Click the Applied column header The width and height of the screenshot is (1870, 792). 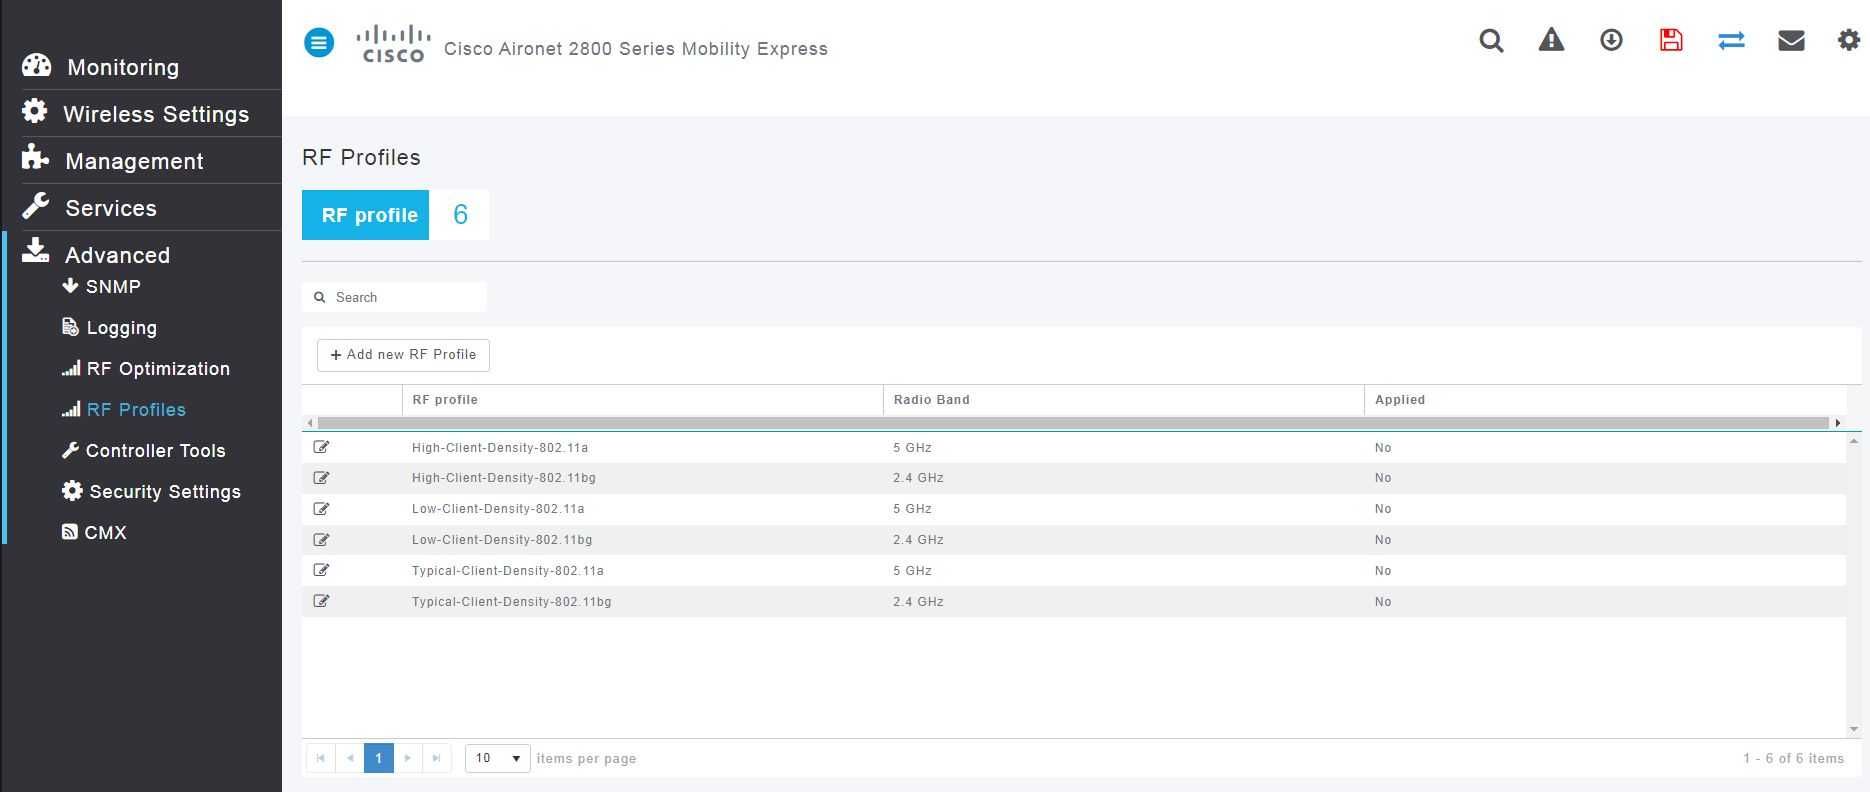[1605, 400]
